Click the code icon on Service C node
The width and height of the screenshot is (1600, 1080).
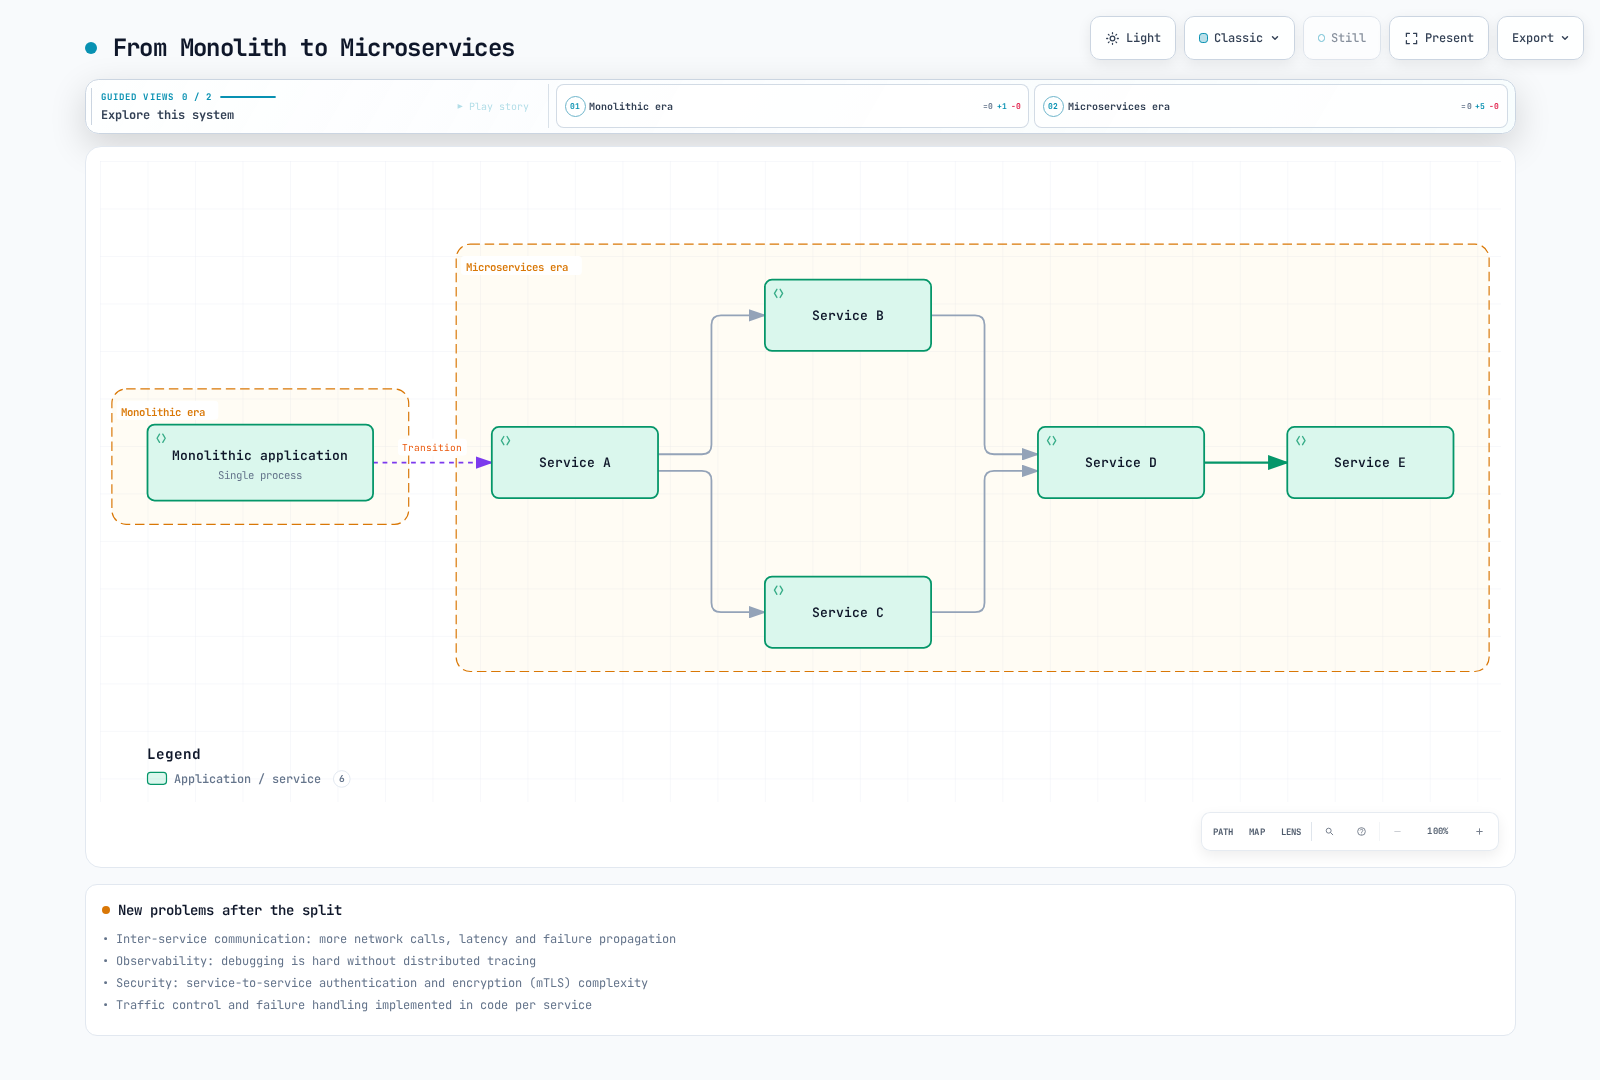coord(778,590)
